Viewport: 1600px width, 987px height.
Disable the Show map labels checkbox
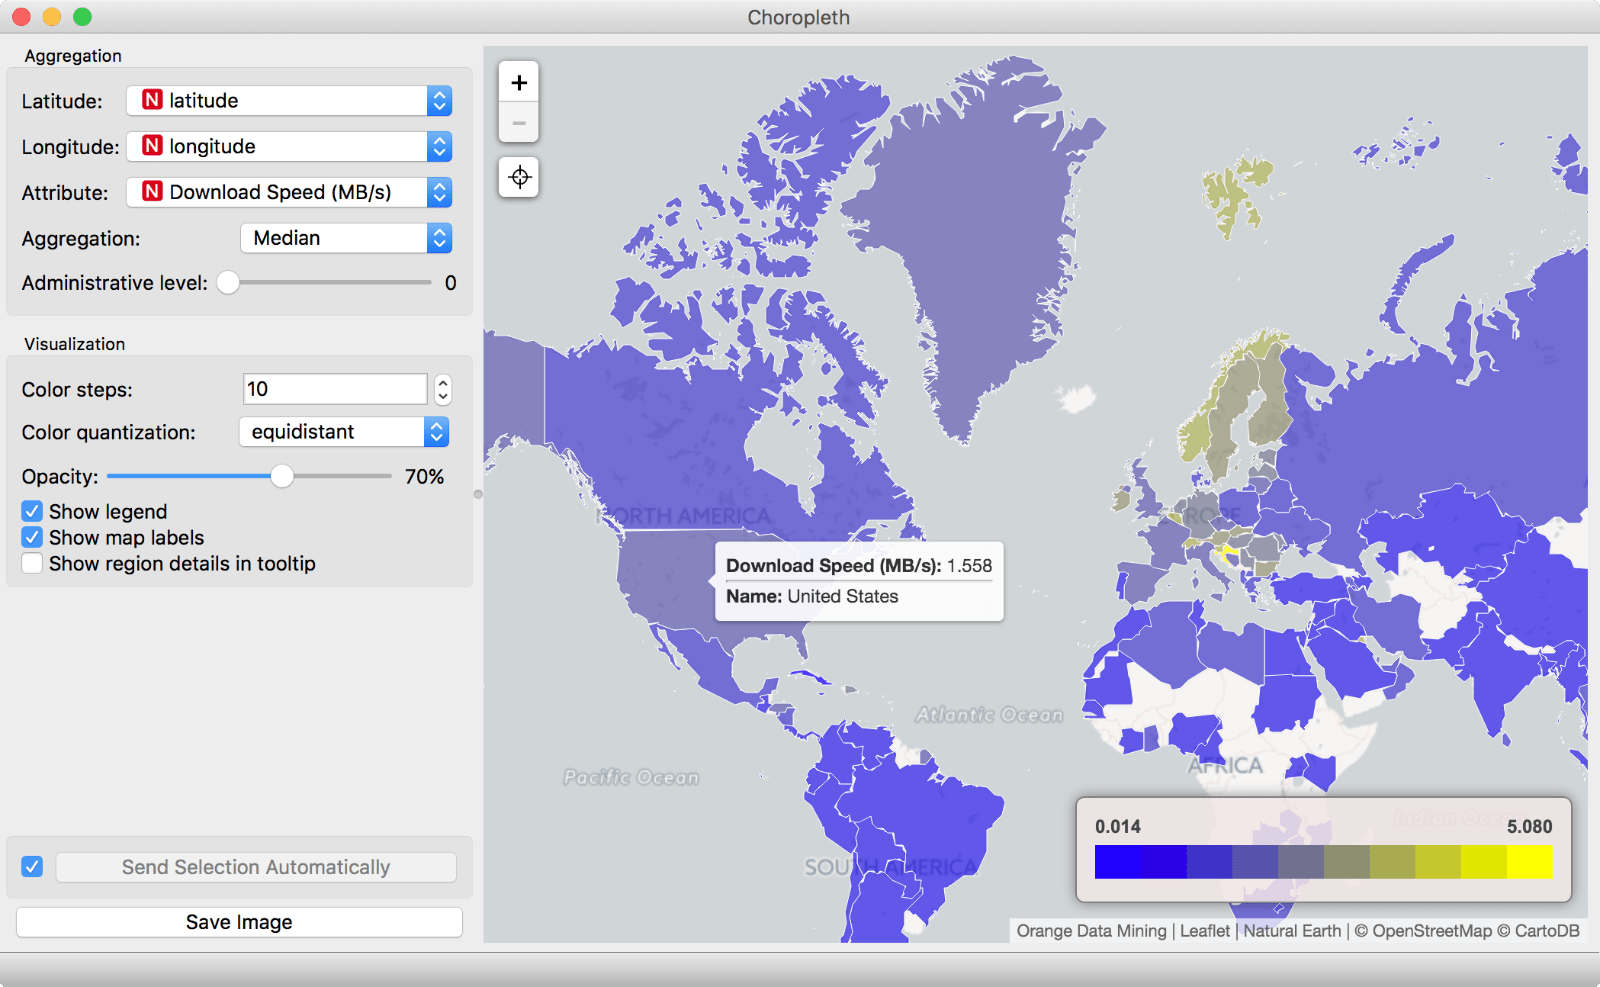(x=32, y=537)
